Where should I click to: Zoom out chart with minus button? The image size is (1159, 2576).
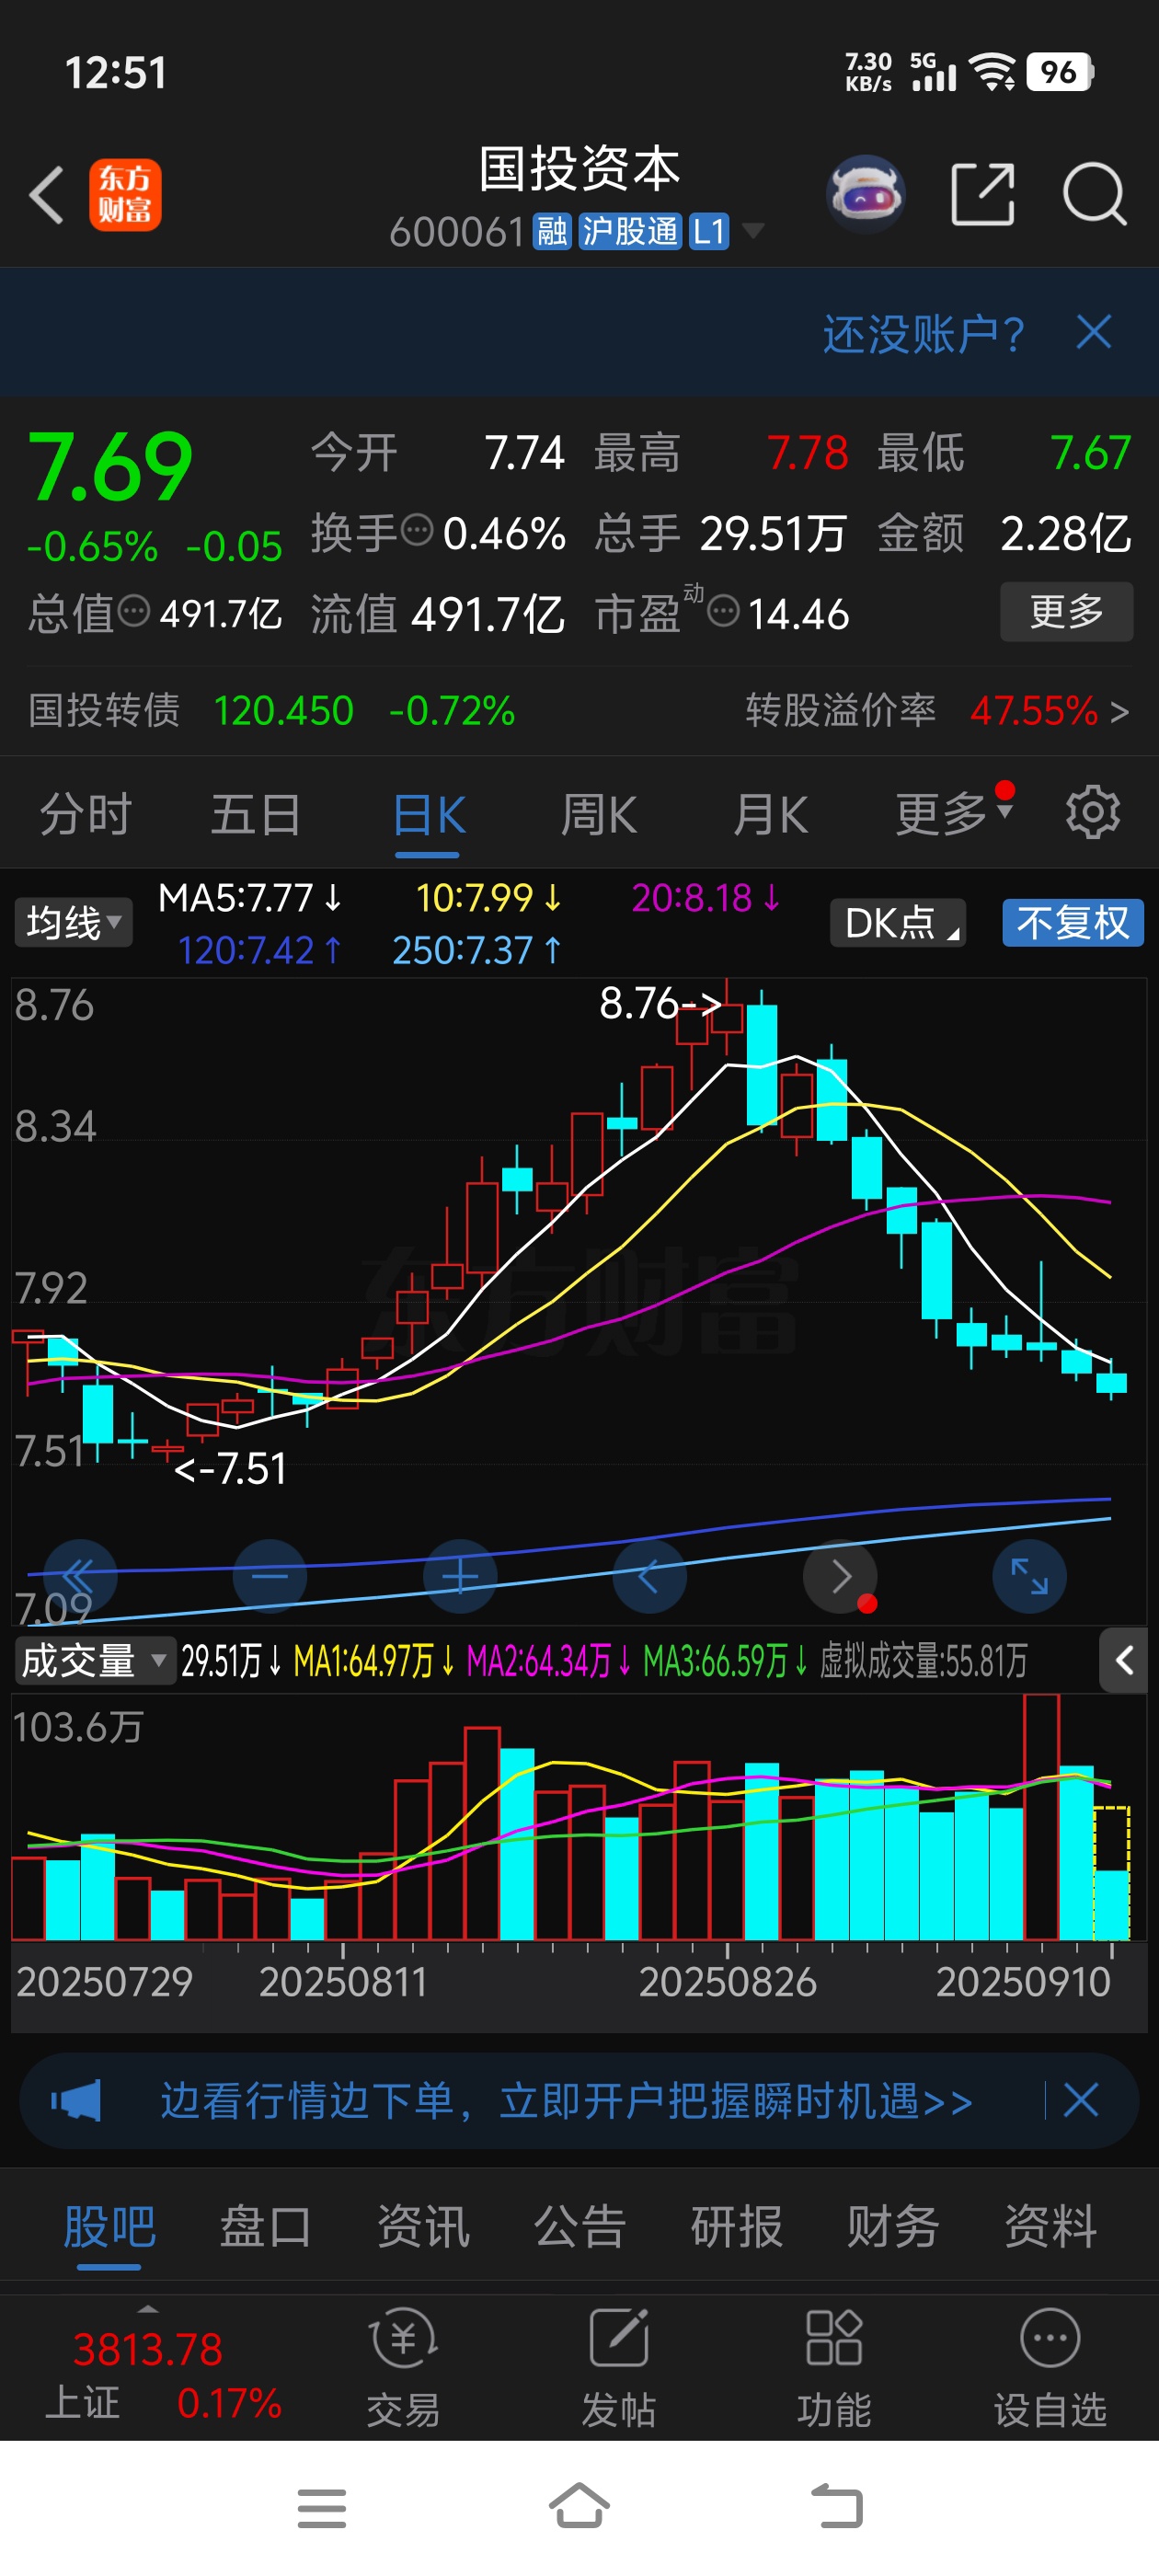[x=270, y=1576]
